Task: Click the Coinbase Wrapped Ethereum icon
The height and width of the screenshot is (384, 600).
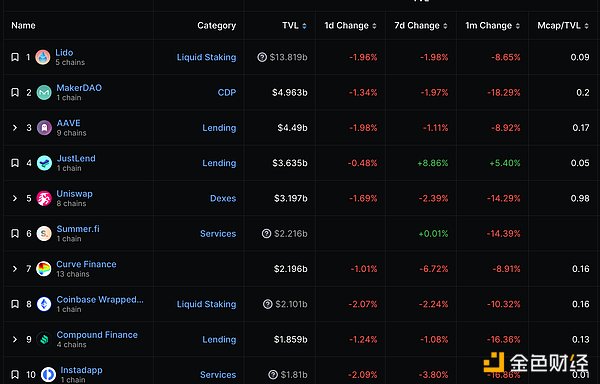Action: [x=44, y=304]
